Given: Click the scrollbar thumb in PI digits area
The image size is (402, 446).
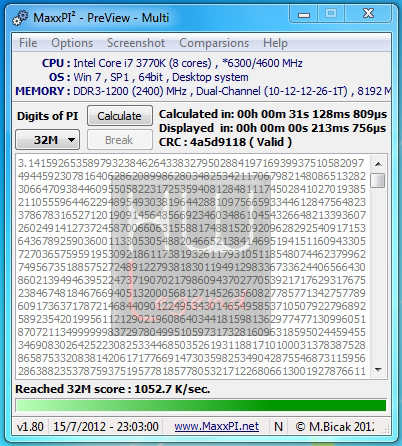Looking at the screenshot, I should click(378, 180).
